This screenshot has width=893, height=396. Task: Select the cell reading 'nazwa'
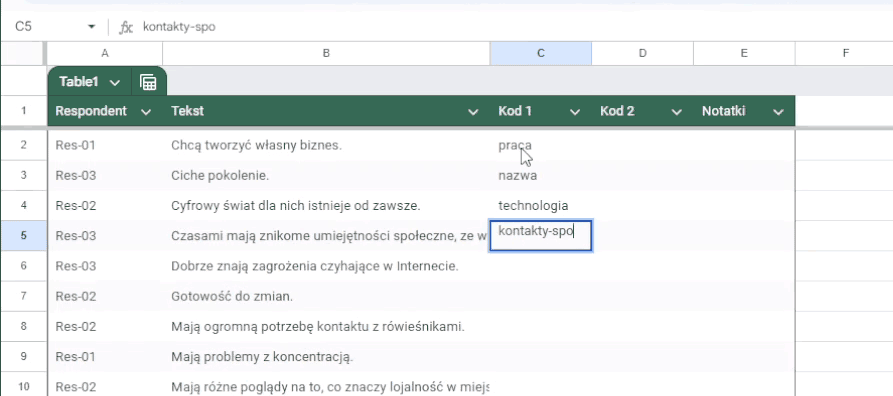pyautogui.click(x=540, y=175)
